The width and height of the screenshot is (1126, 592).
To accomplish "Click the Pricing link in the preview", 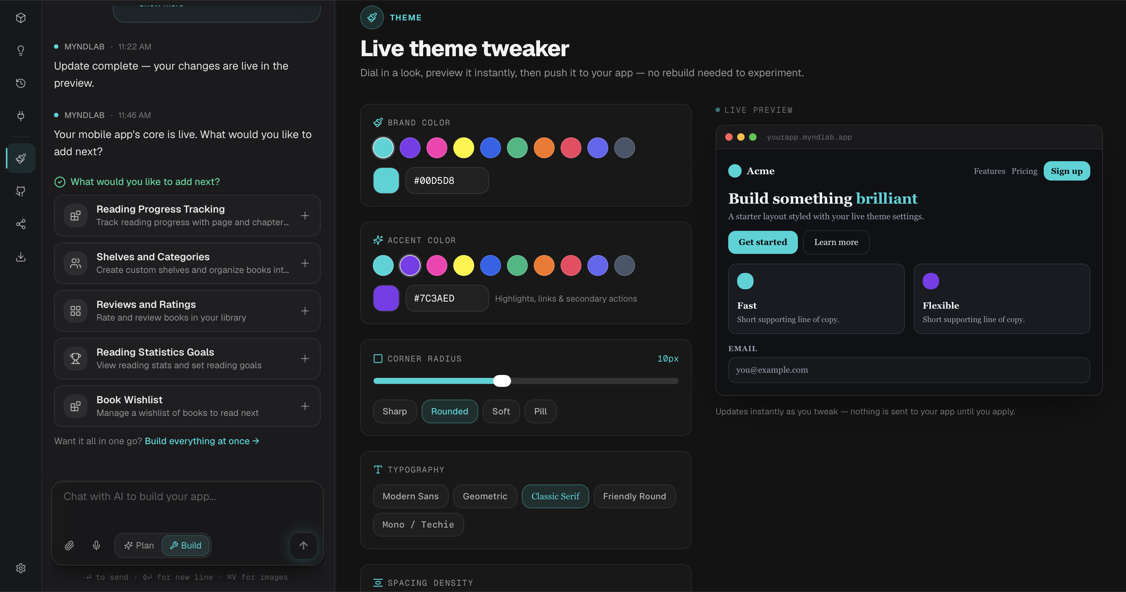I will [1024, 171].
